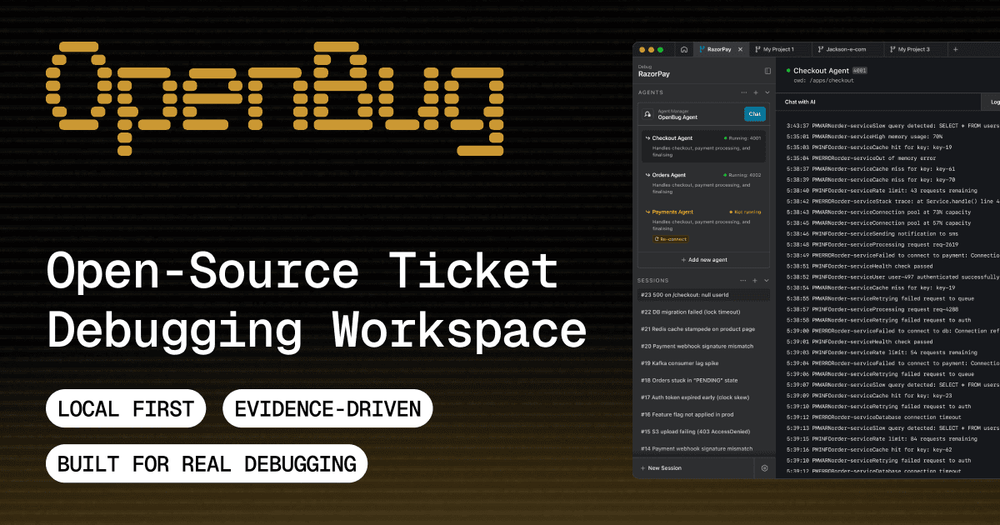
Task: Click the BUILT FOR REAL DEBUGGING pill
Action: coord(207,464)
